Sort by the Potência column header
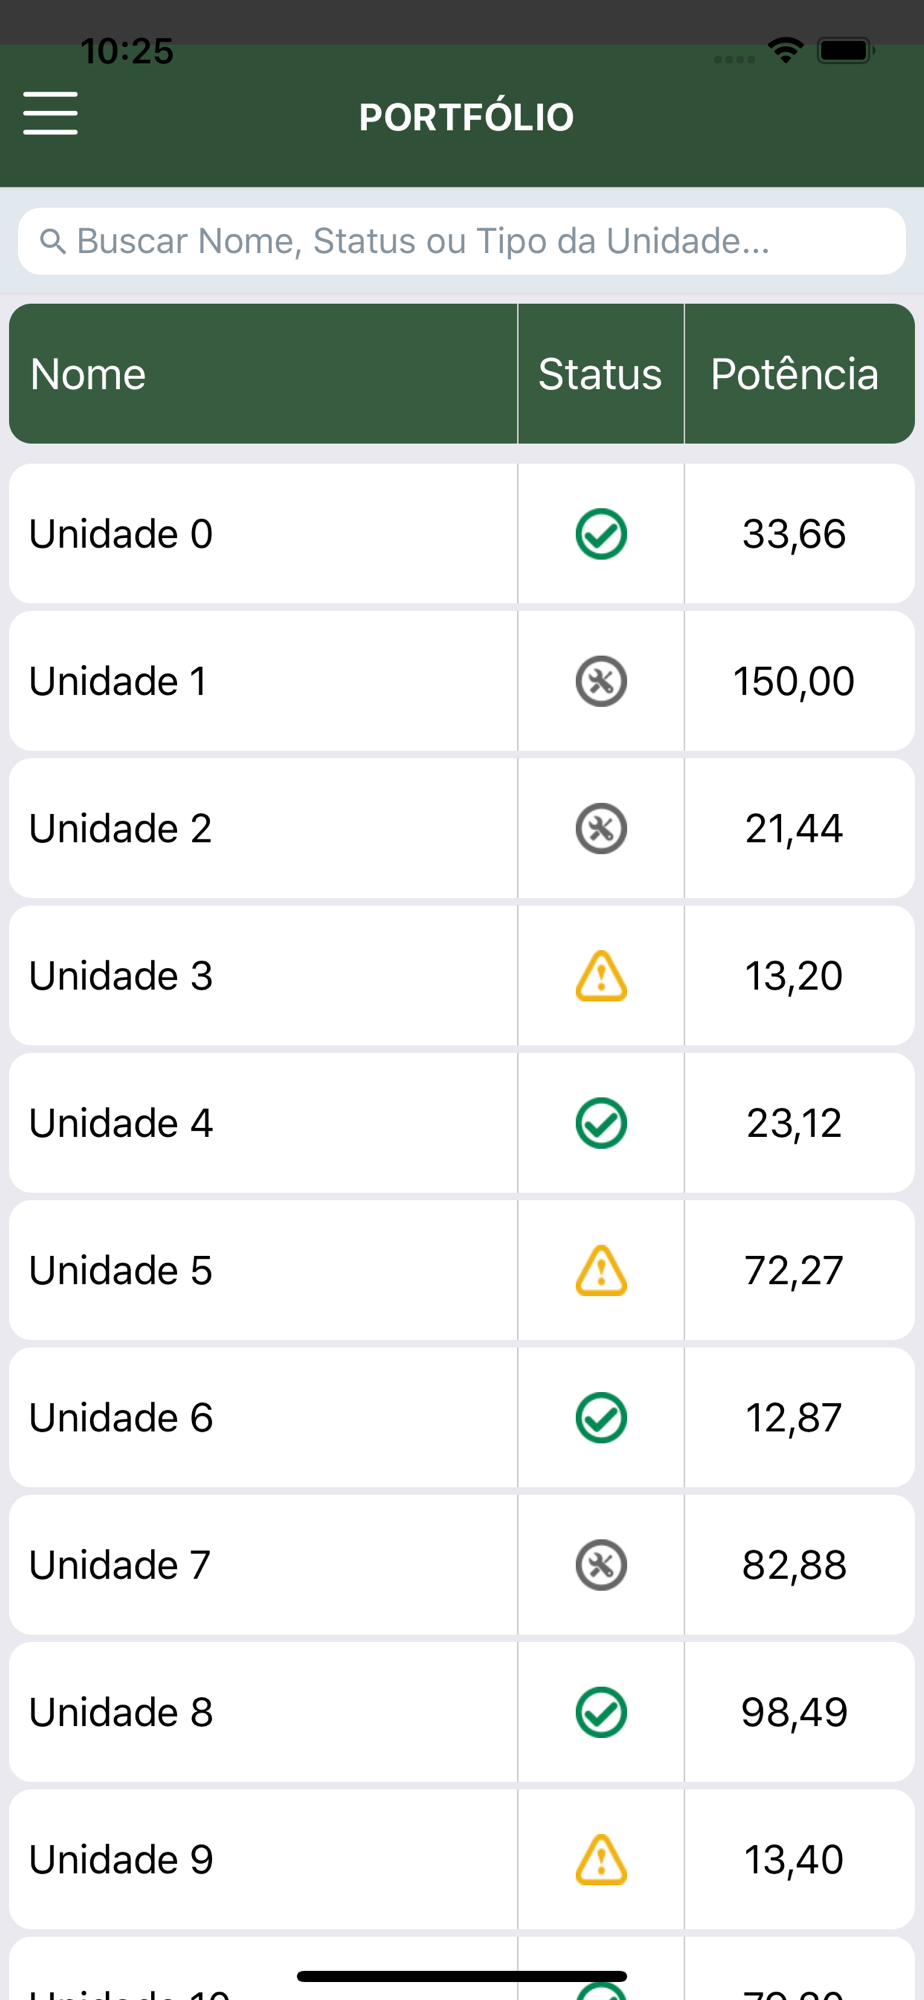This screenshot has width=924, height=2000. pos(794,374)
